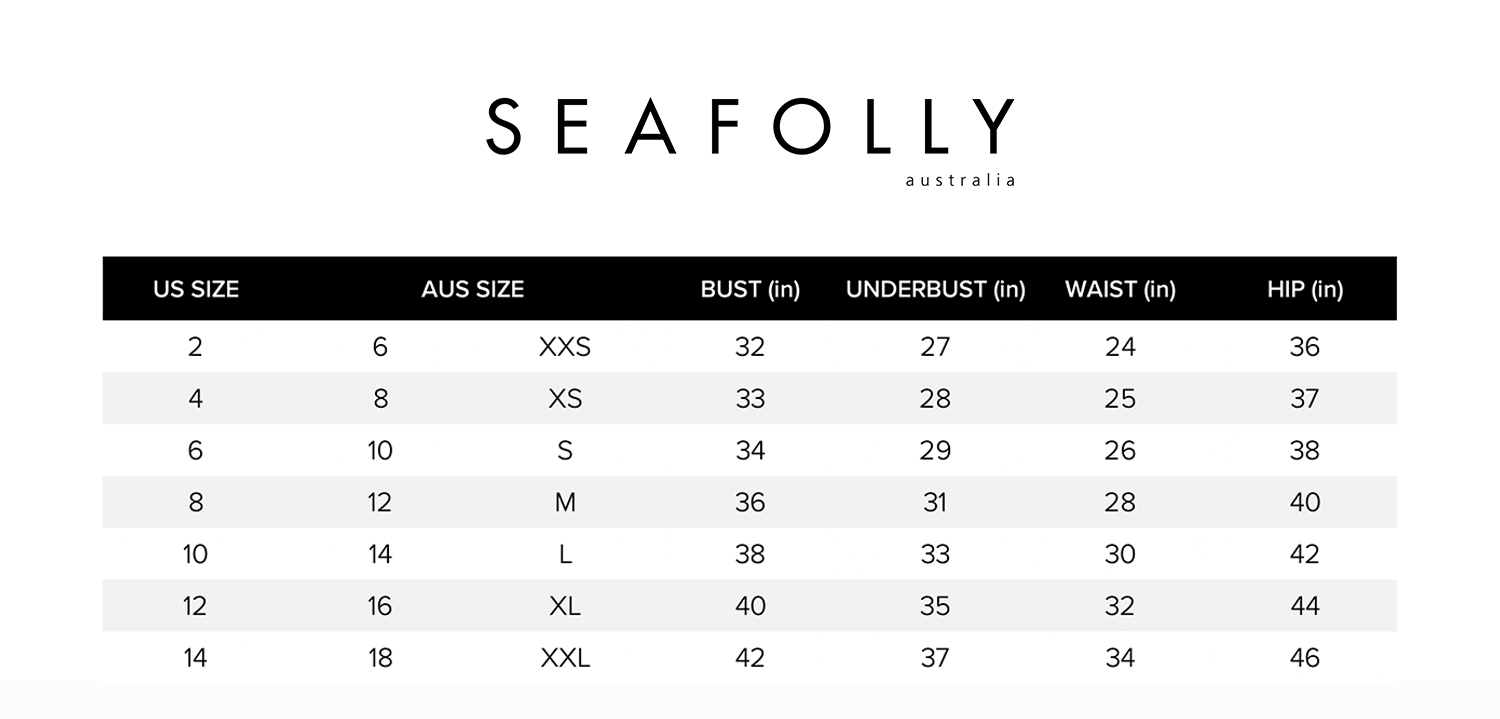Click the UNDERBUST (in) column header
The width and height of the screenshot is (1500, 719).
click(x=935, y=290)
